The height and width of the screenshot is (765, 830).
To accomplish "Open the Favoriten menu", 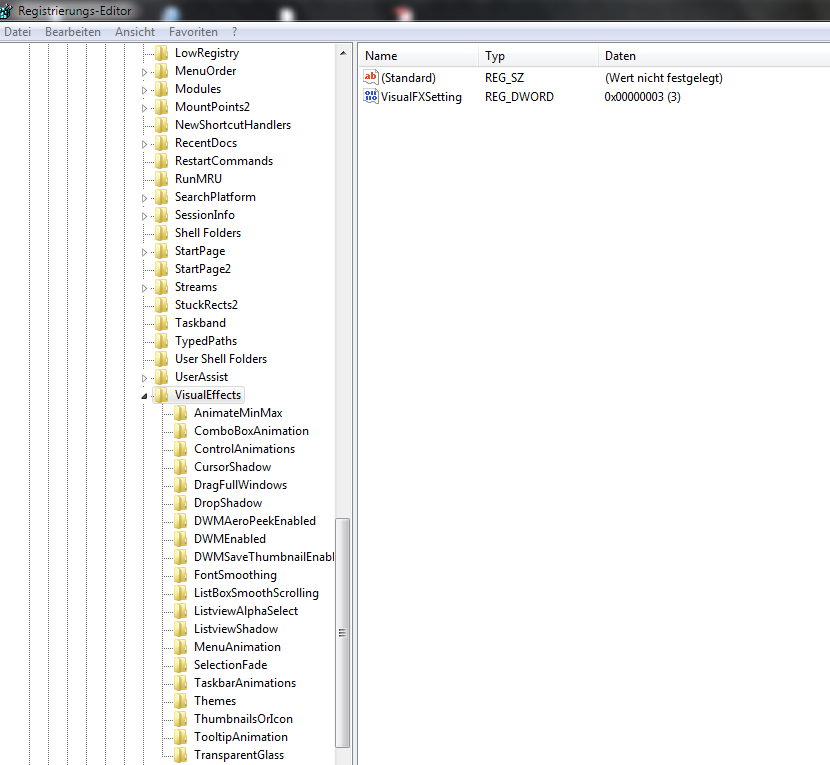I will pyautogui.click(x=193, y=32).
